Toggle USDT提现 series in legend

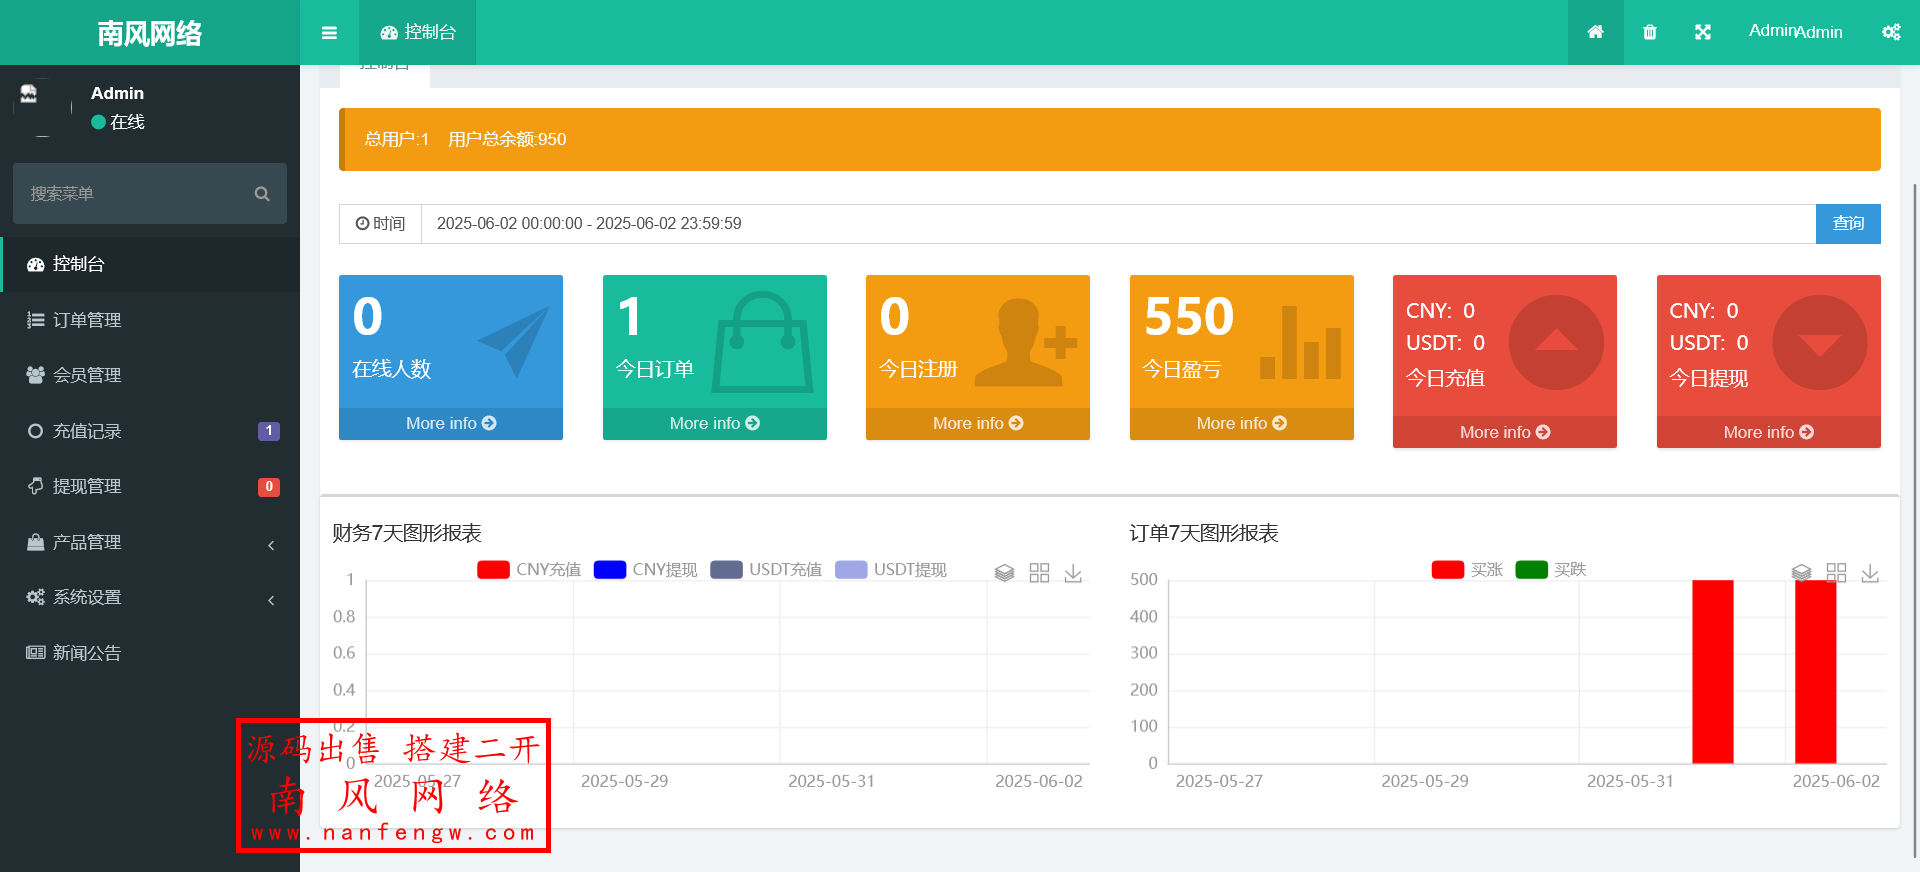(x=891, y=570)
